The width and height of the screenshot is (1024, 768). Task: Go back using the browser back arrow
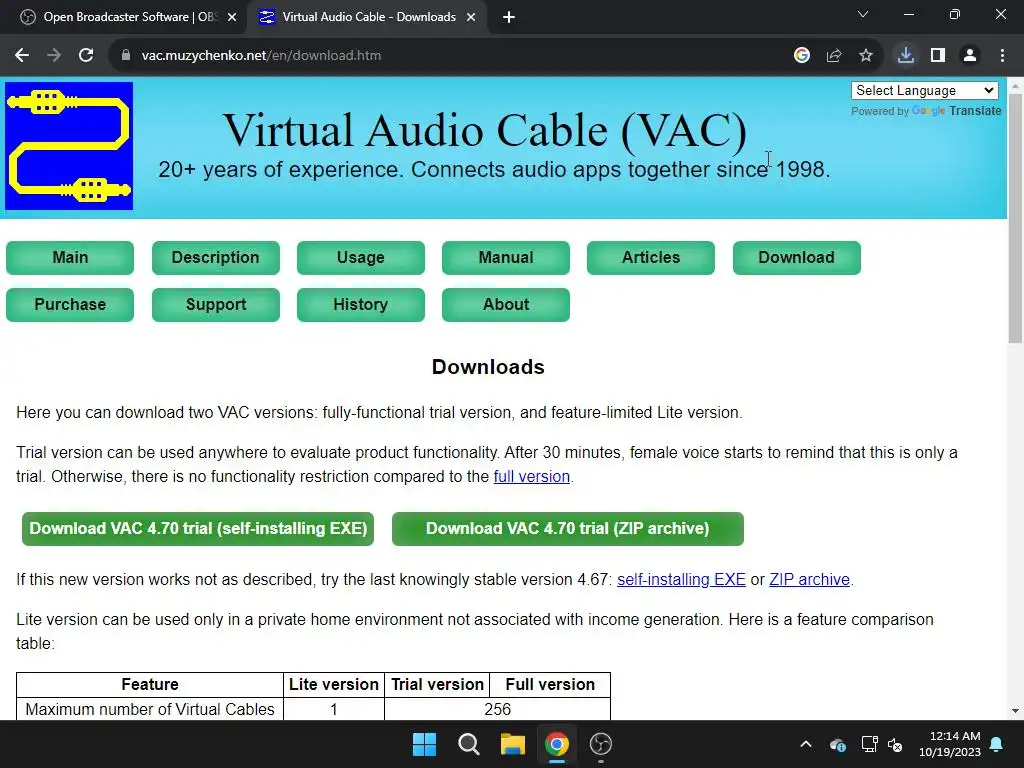[22, 56]
